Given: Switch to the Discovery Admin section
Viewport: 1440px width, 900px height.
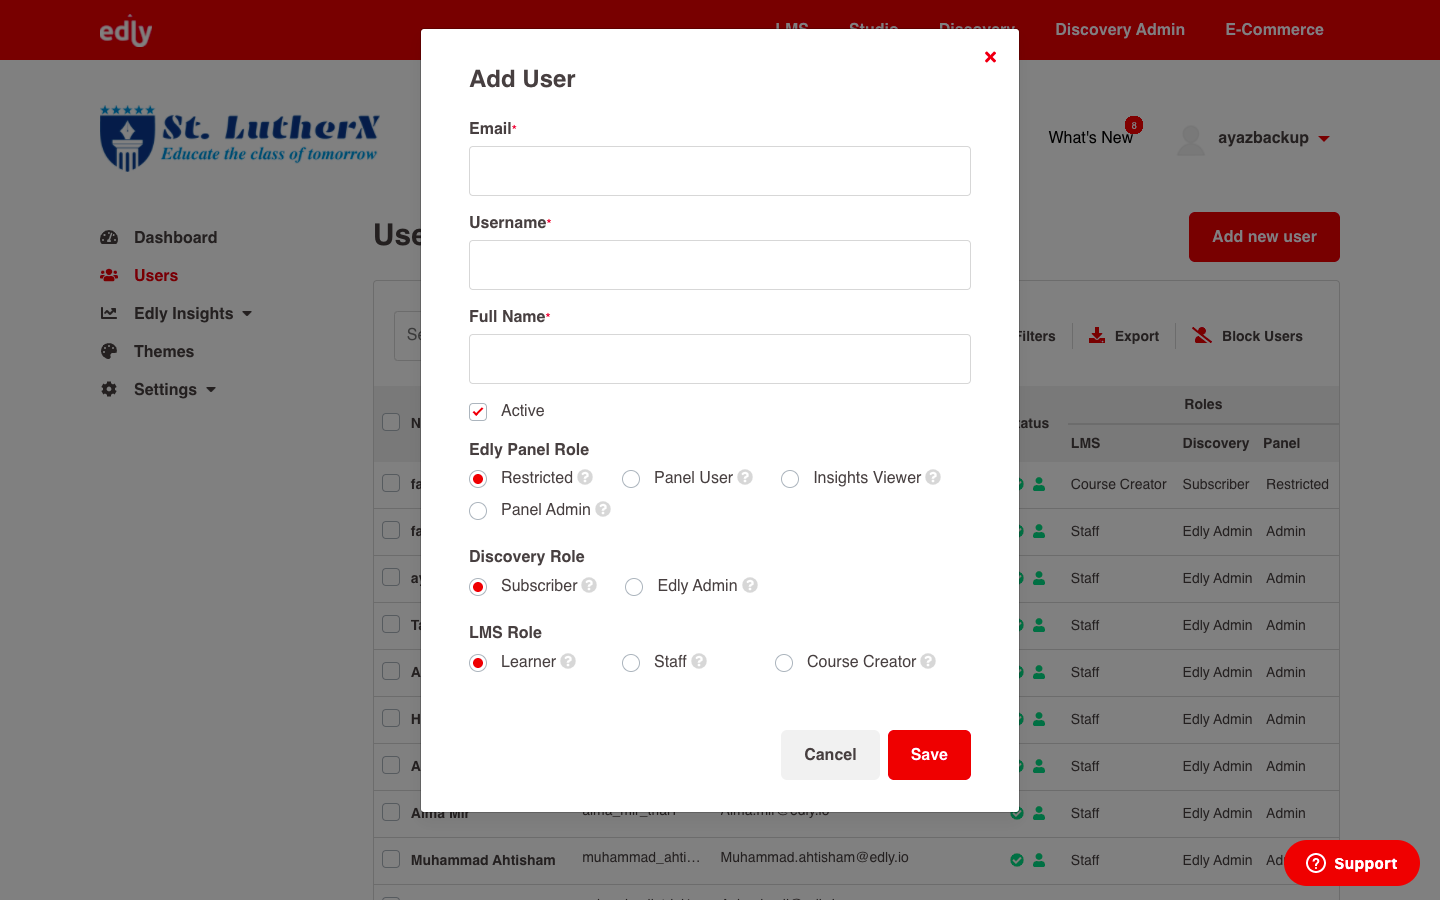Looking at the screenshot, I should pos(1119,30).
